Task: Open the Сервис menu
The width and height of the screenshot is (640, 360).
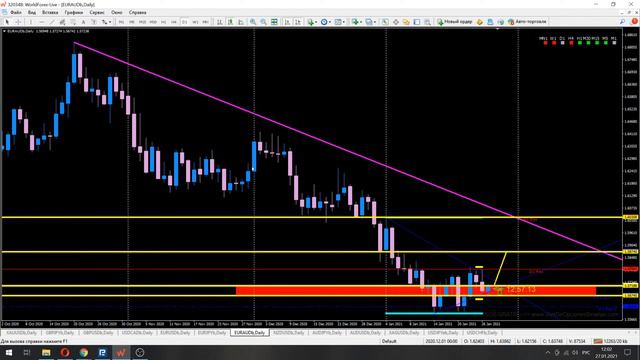Action: click(x=97, y=13)
